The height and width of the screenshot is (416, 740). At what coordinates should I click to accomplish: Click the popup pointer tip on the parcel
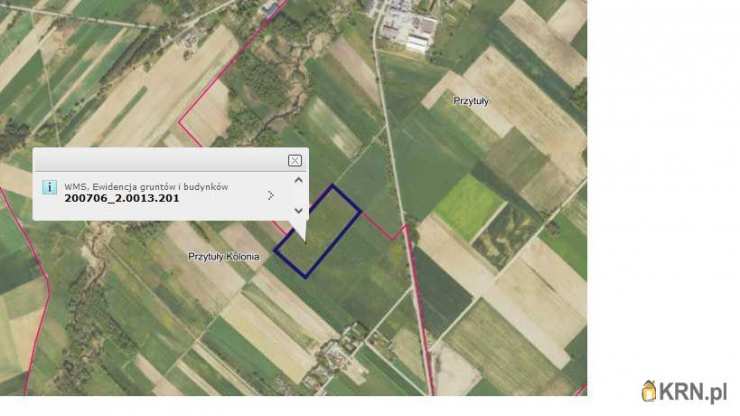pos(305,241)
